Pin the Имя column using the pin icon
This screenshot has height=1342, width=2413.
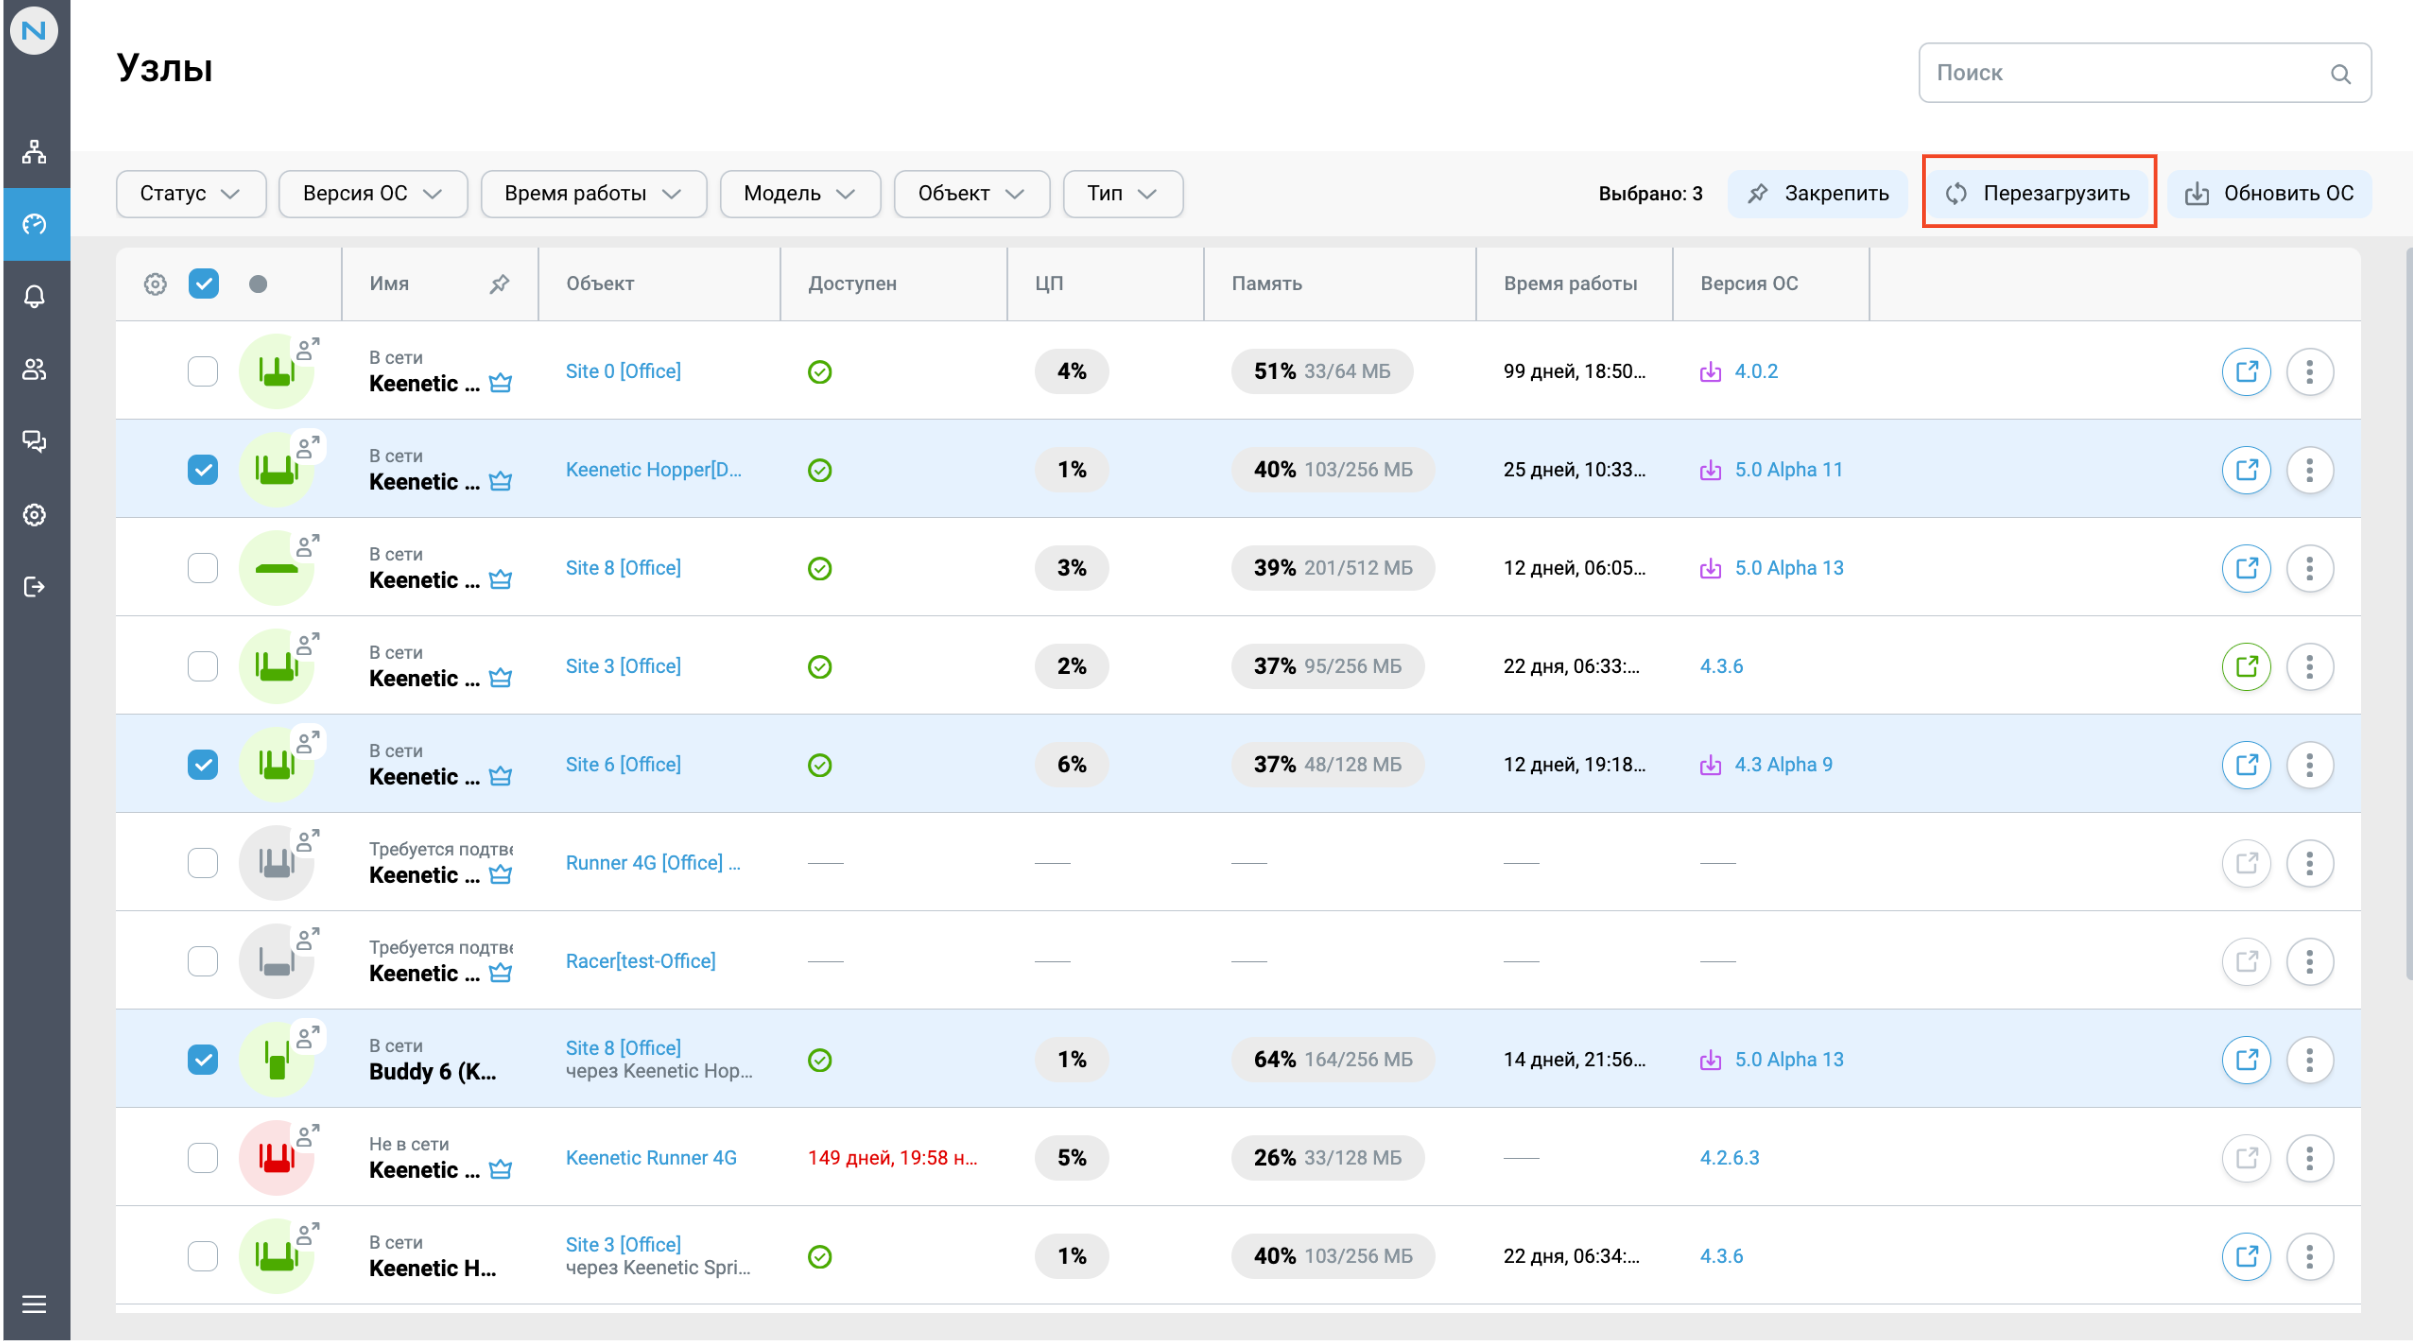pyautogui.click(x=499, y=284)
